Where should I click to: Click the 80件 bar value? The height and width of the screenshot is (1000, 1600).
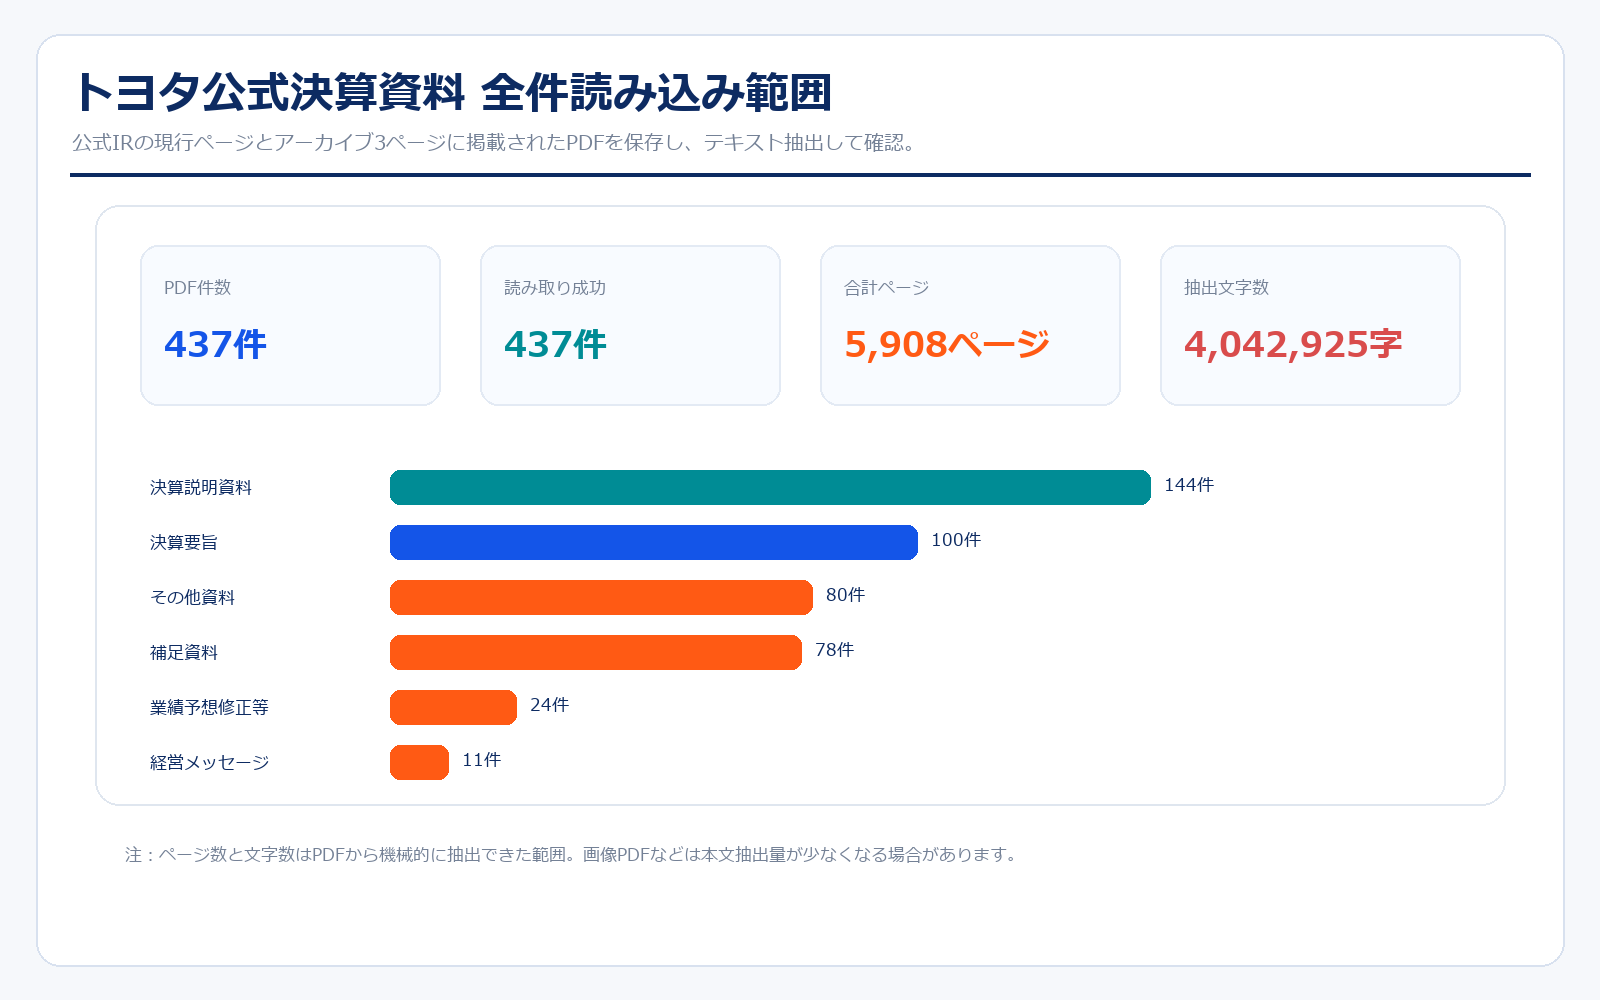[845, 595]
